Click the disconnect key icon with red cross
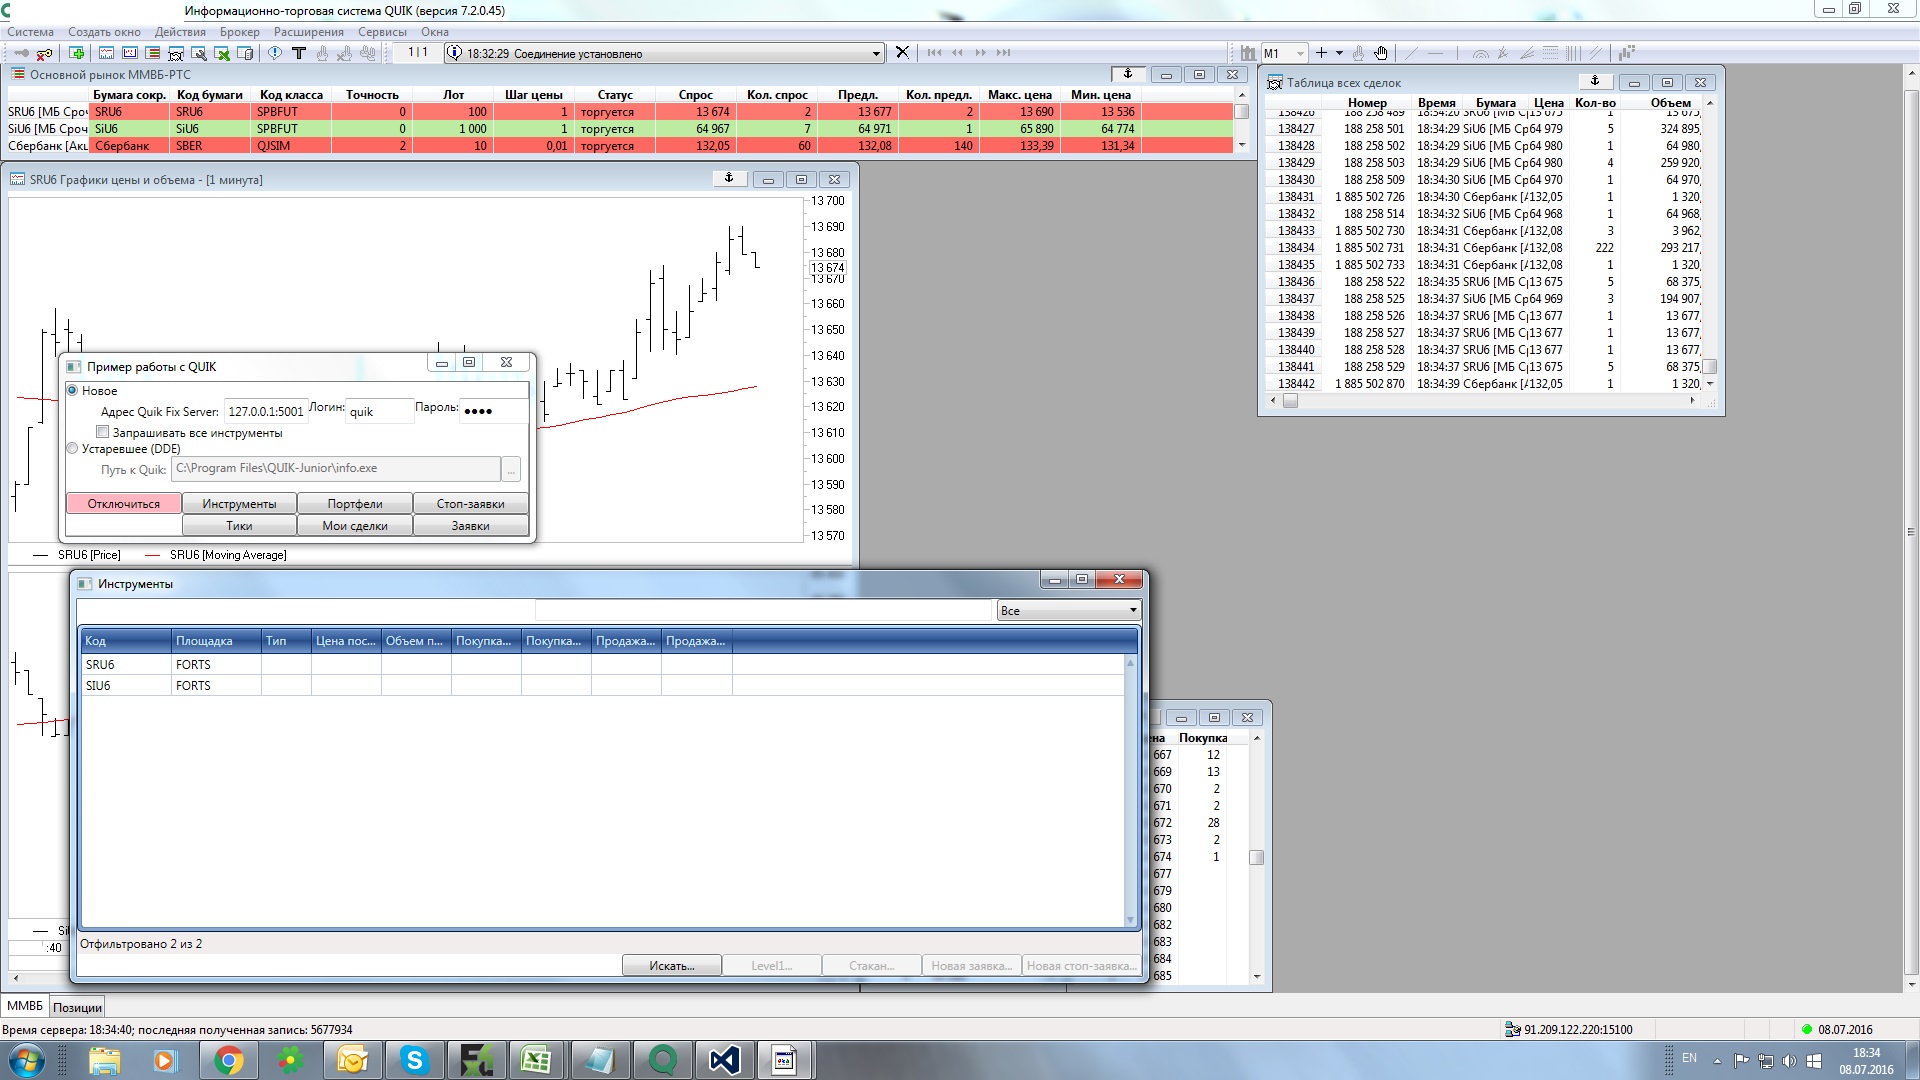Viewport: 1920px width, 1080px height. (x=44, y=53)
